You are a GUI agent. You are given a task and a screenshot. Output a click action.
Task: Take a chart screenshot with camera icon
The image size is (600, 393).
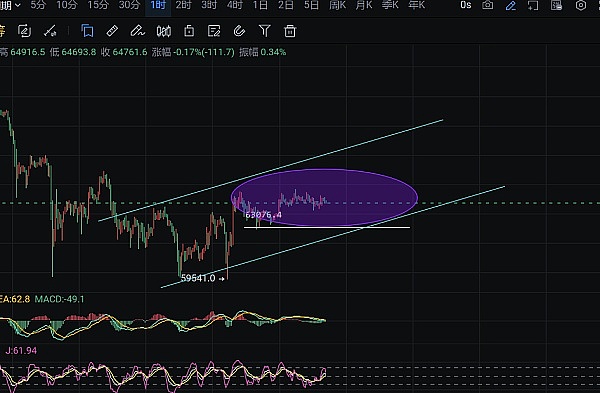[x=488, y=5]
